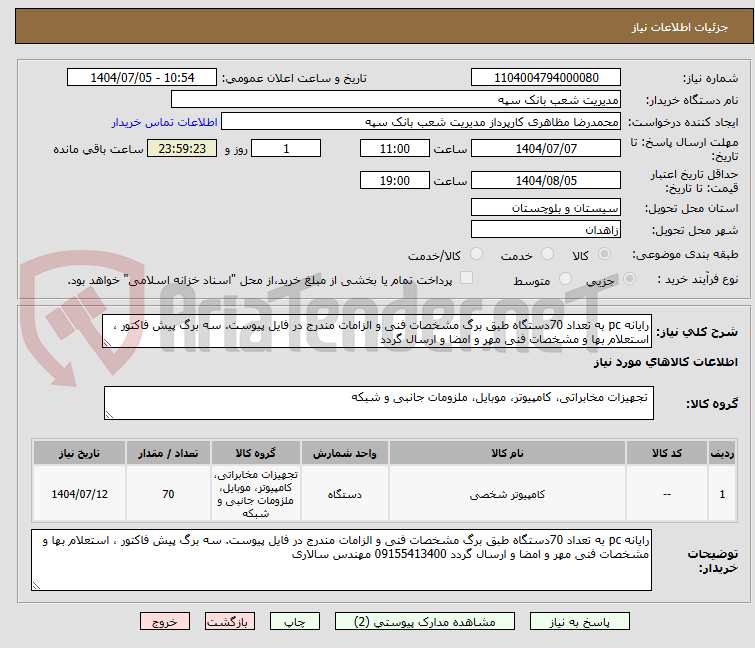Click the بازگشت back button

coord(230,622)
